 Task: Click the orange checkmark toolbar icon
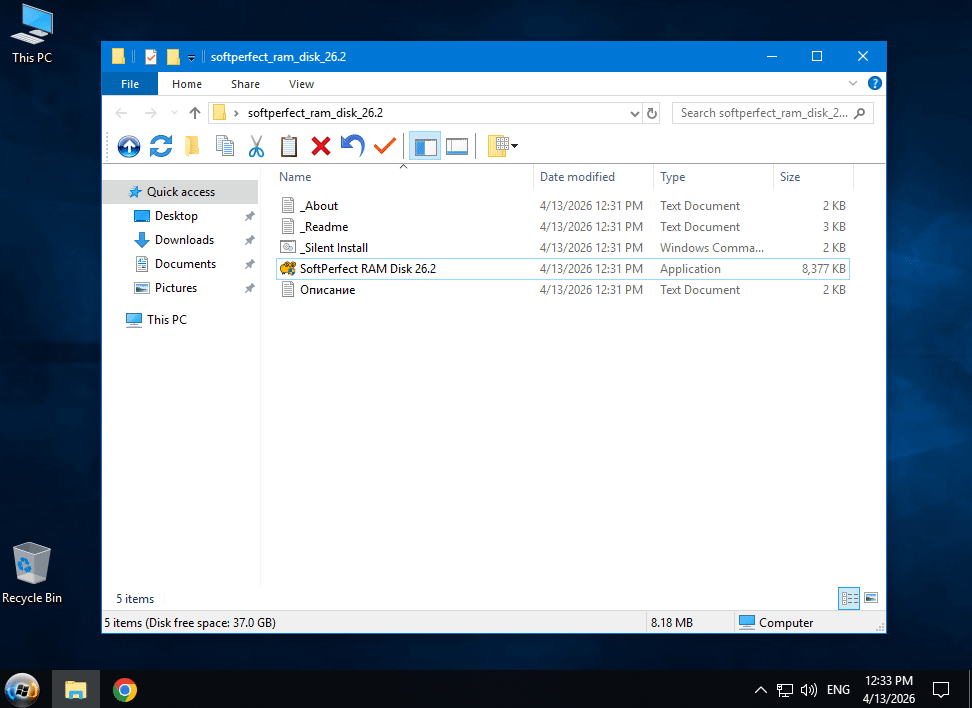pyautogui.click(x=384, y=147)
